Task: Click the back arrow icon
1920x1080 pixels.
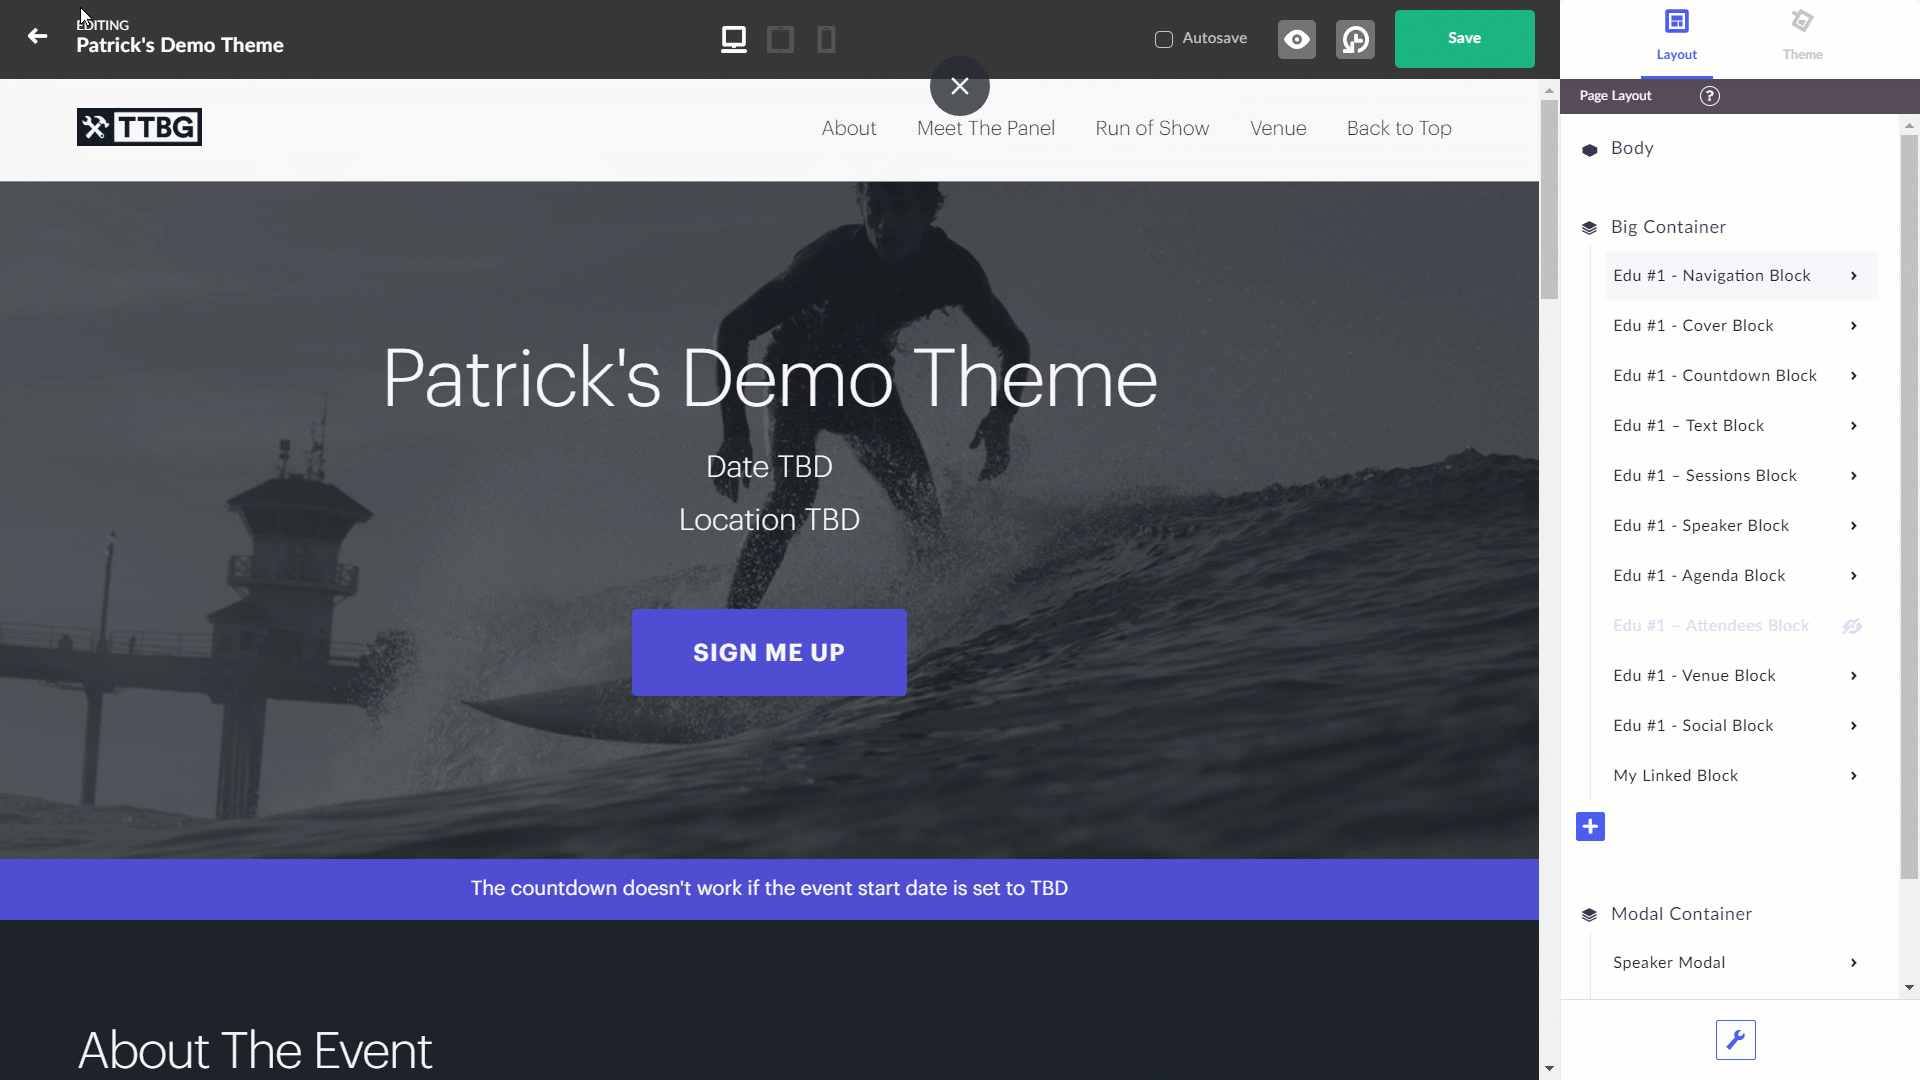Action: pyautogui.click(x=37, y=37)
